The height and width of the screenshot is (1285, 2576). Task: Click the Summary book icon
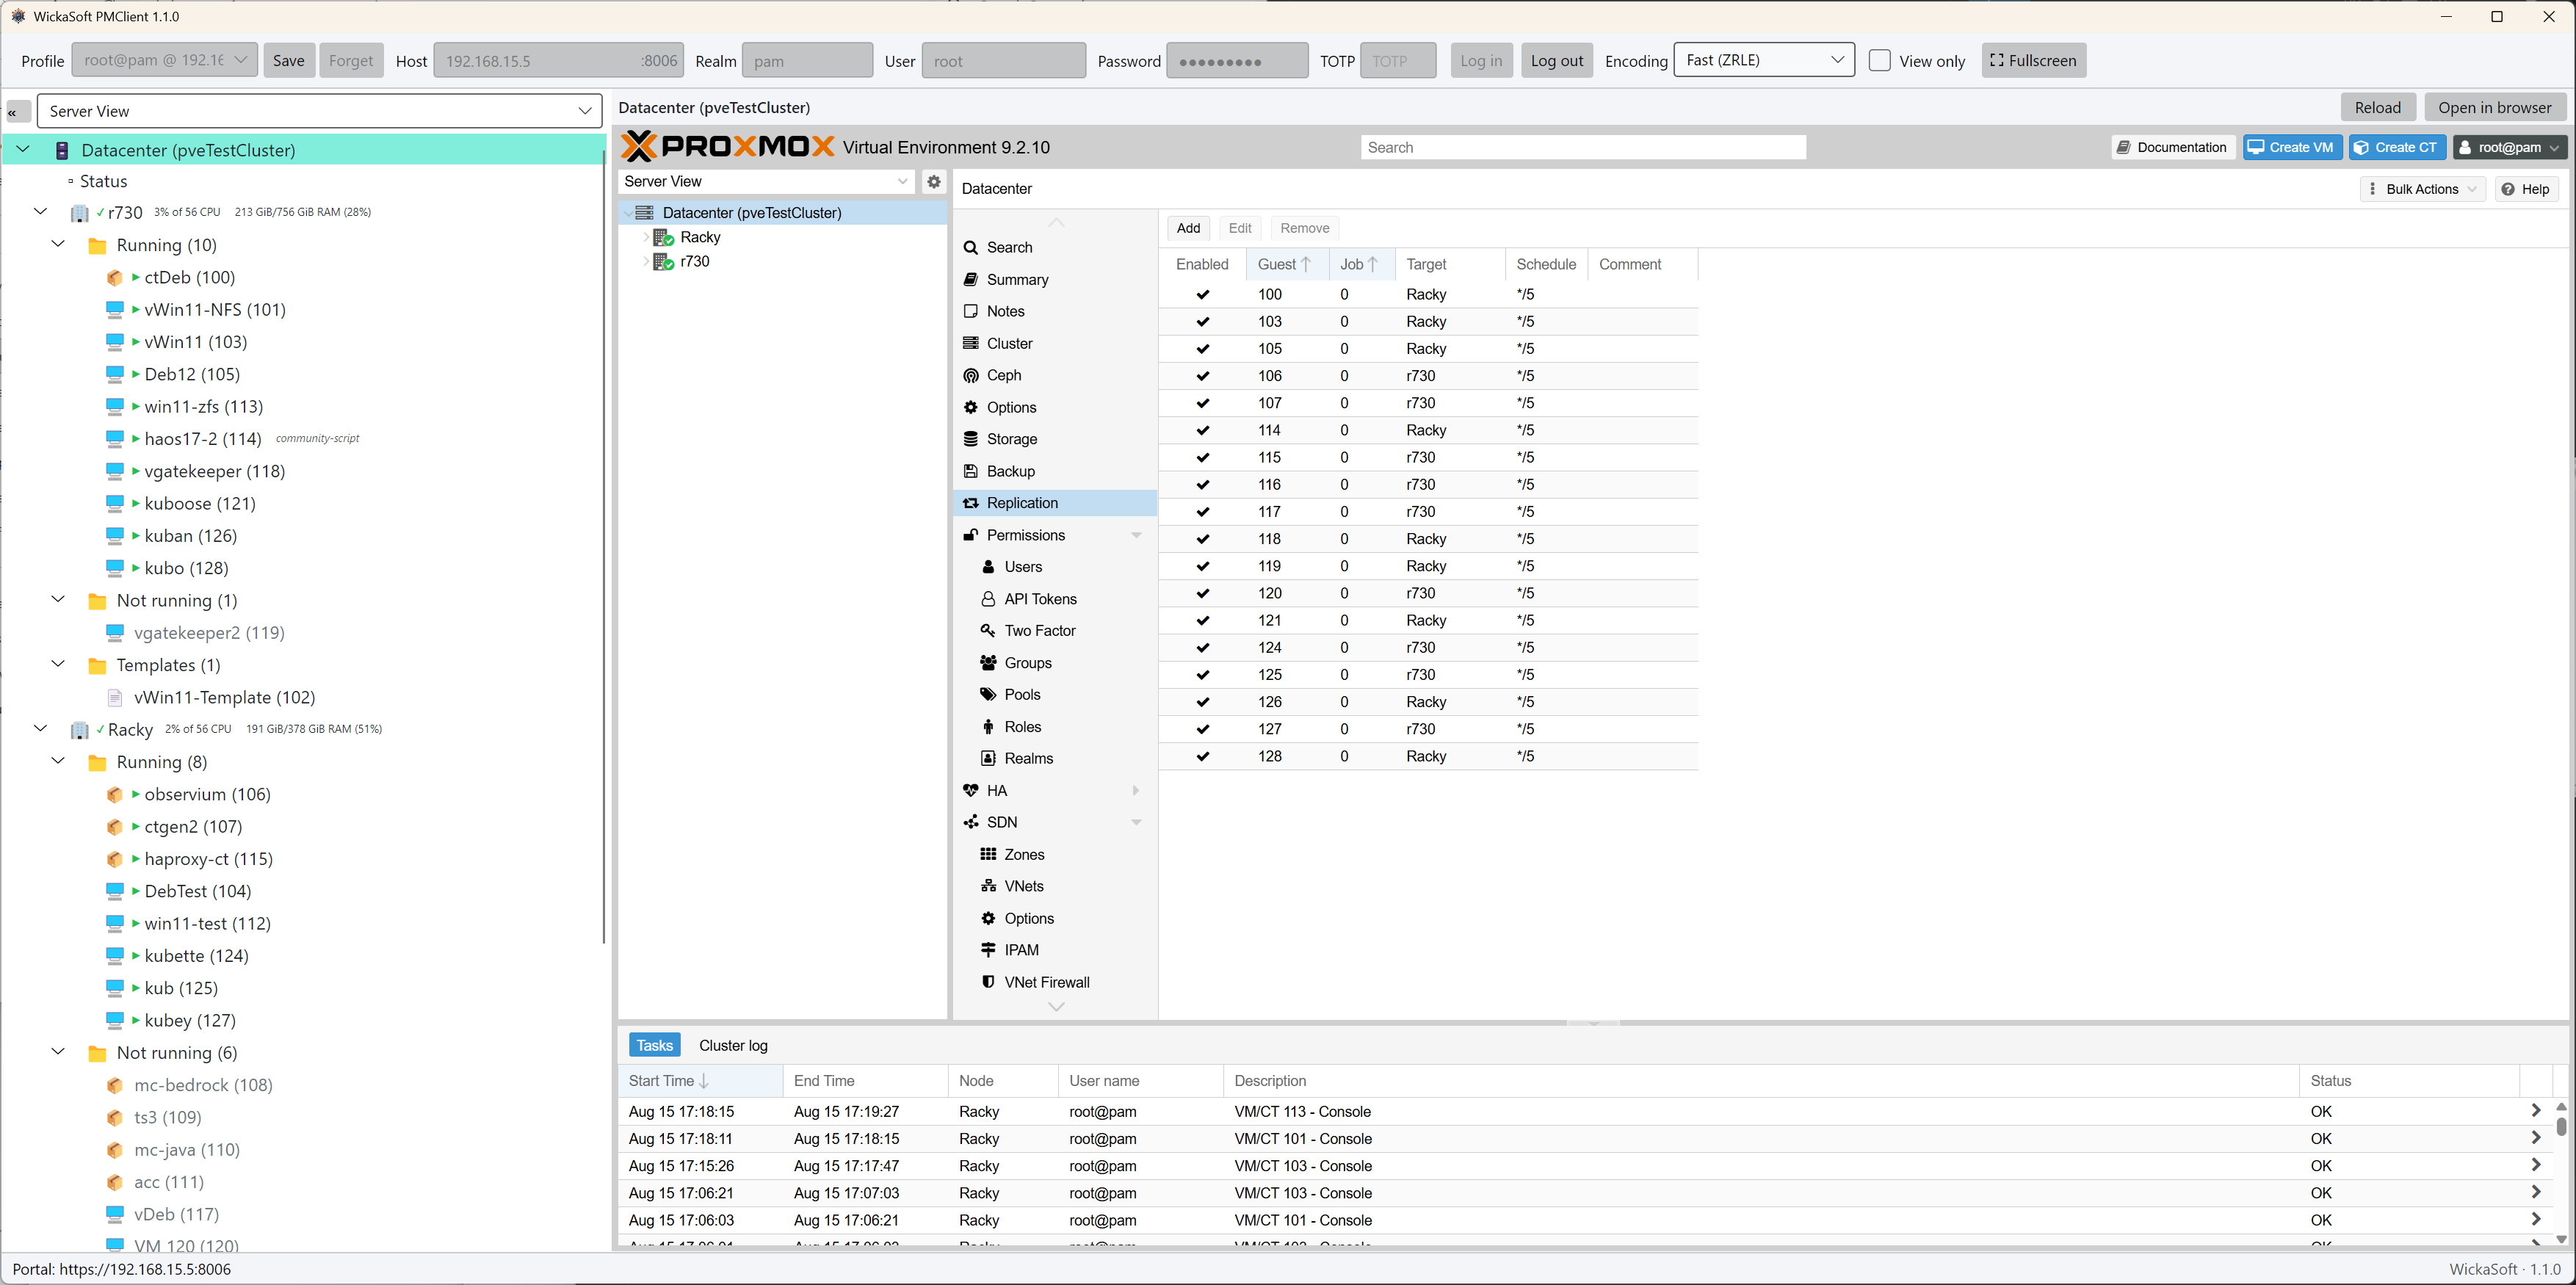pos(970,280)
